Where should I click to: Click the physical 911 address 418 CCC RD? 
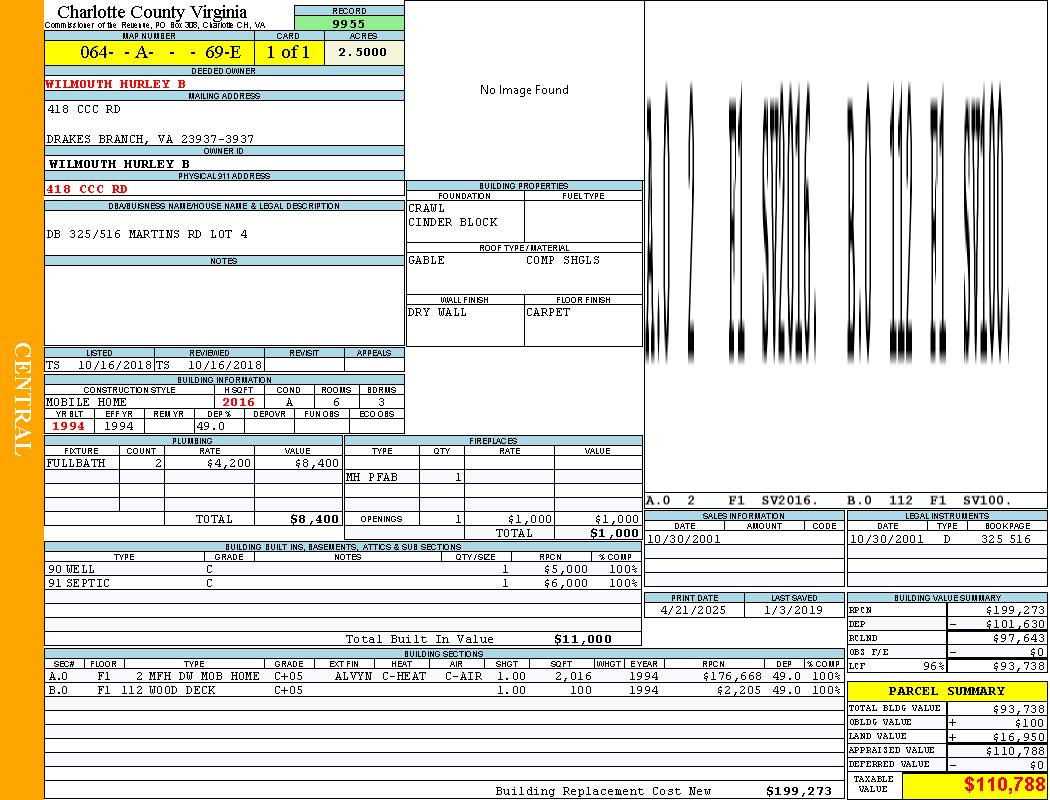[x=86, y=189]
